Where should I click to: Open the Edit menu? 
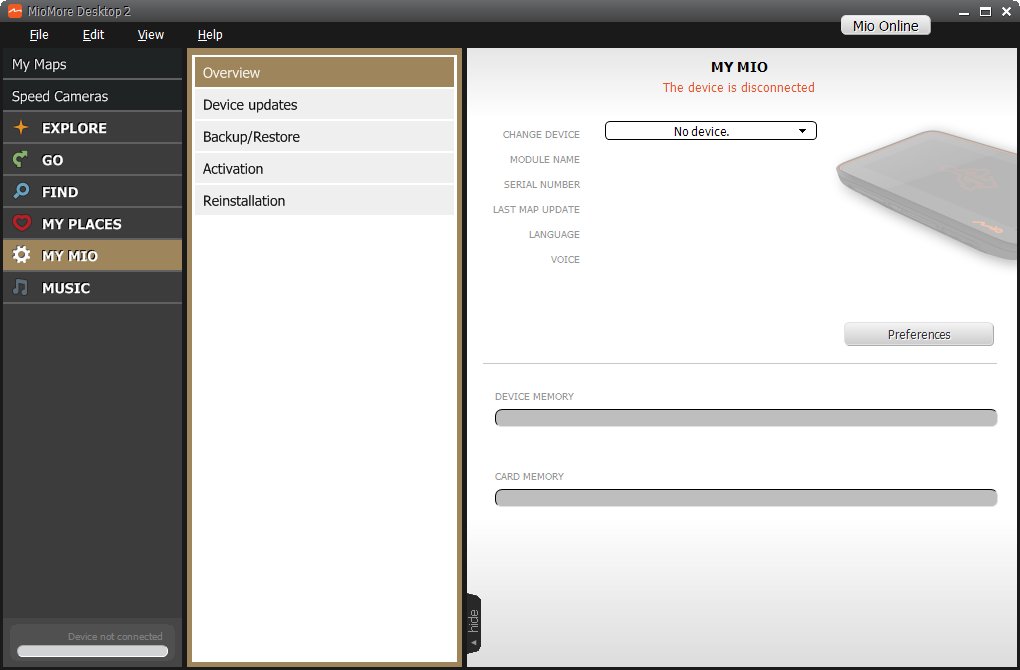pos(93,34)
